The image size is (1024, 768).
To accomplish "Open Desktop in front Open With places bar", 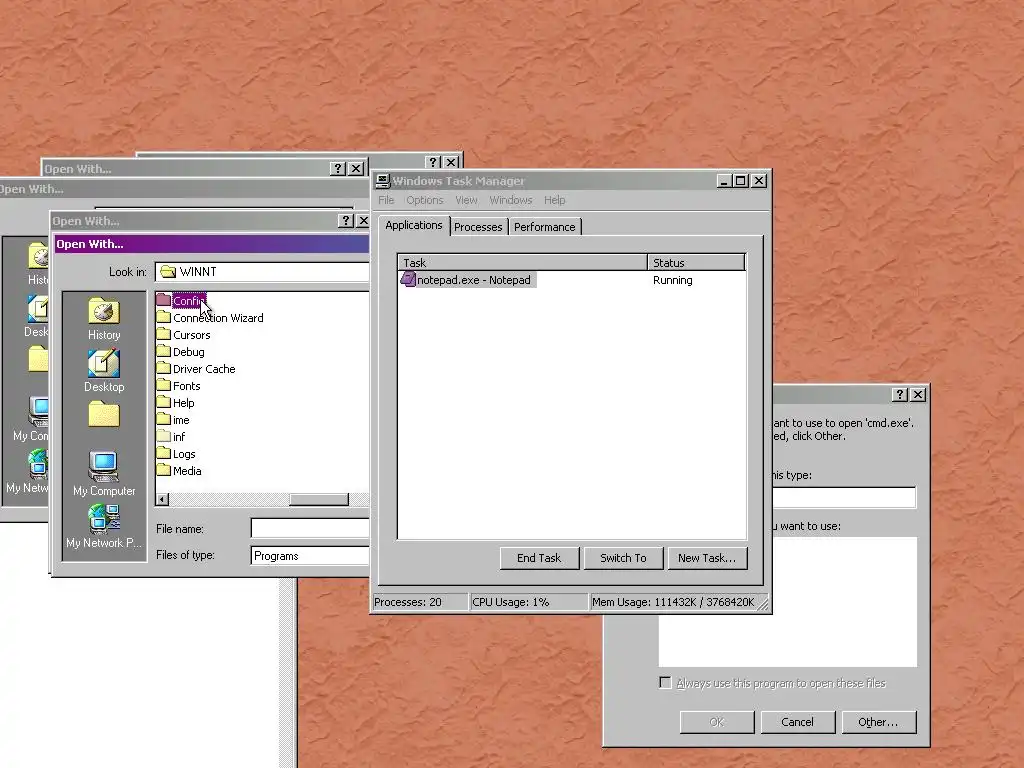I will 104,371.
